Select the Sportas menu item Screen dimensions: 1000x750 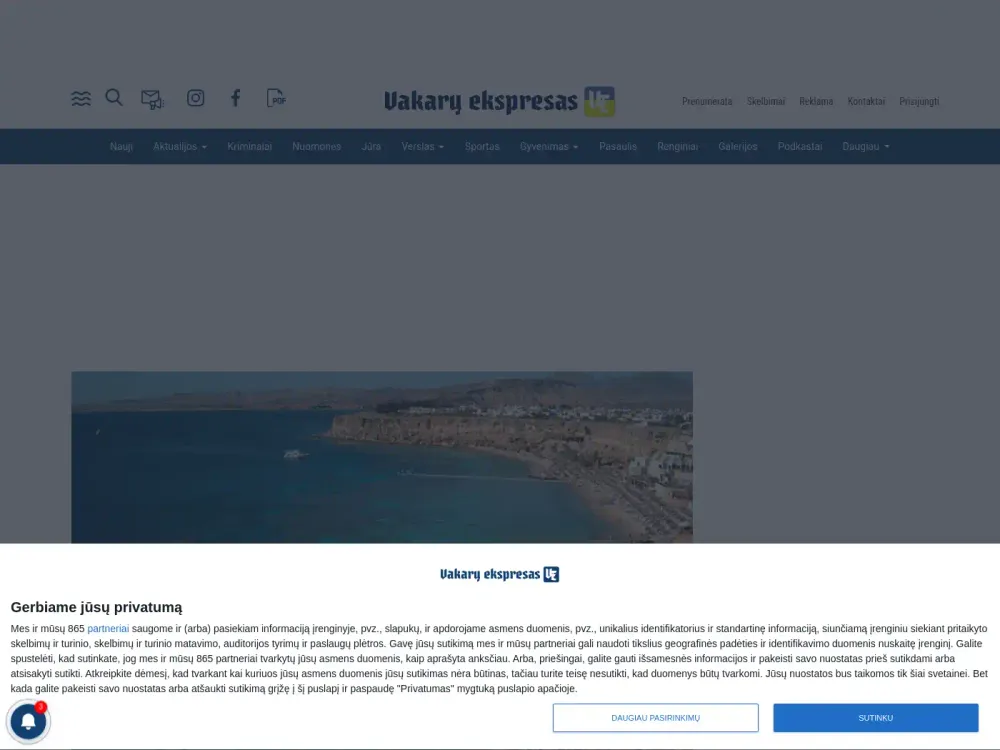pyautogui.click(x=482, y=146)
